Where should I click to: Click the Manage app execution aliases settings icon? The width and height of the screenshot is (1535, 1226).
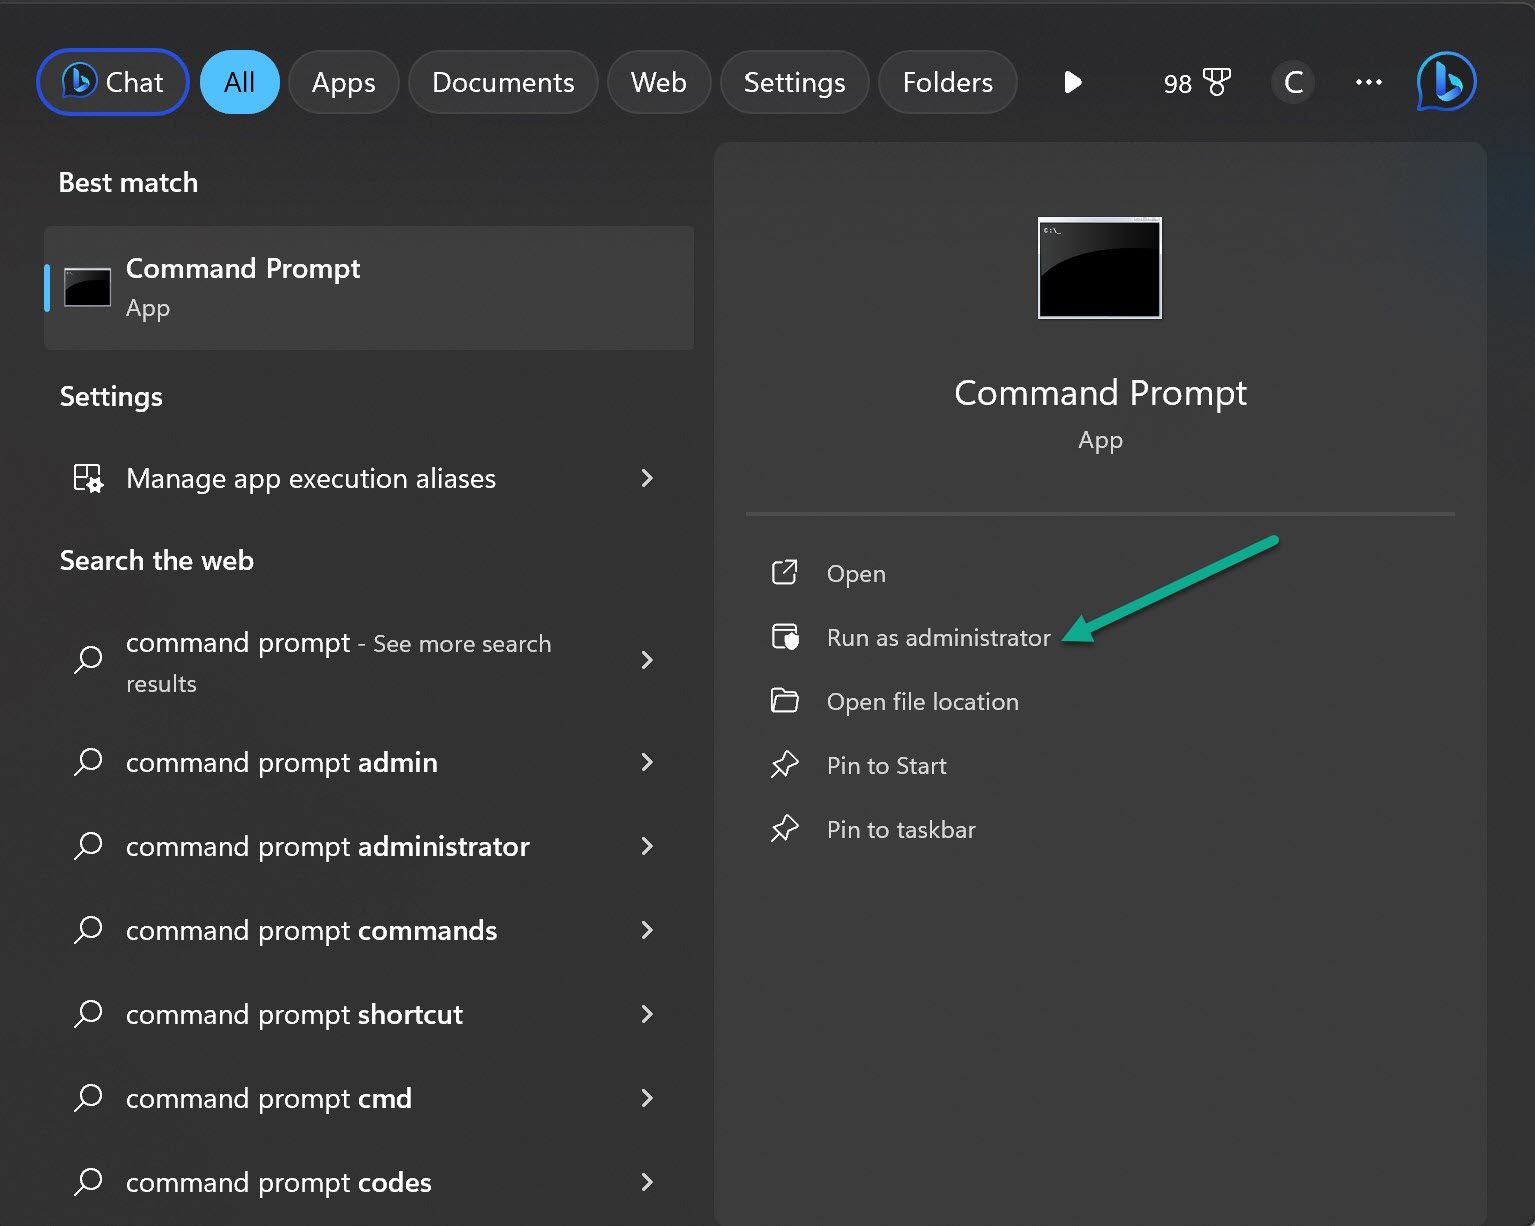click(x=88, y=478)
